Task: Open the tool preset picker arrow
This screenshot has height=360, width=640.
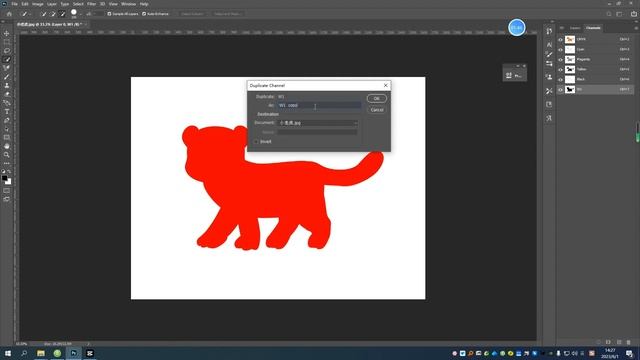Action: click(30, 14)
